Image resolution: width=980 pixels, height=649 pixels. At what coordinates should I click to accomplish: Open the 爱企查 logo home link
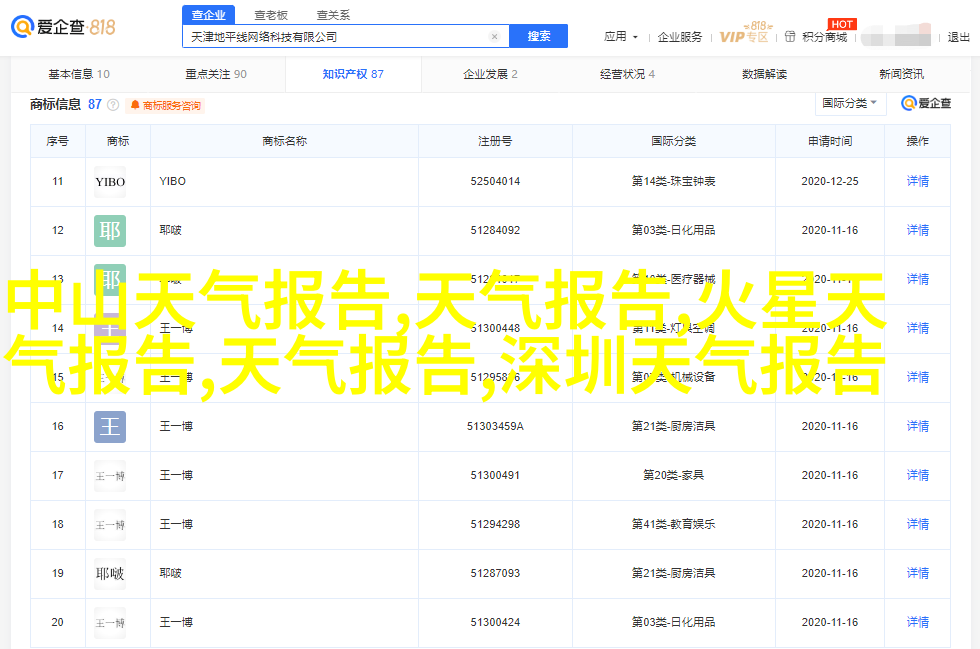coord(63,27)
